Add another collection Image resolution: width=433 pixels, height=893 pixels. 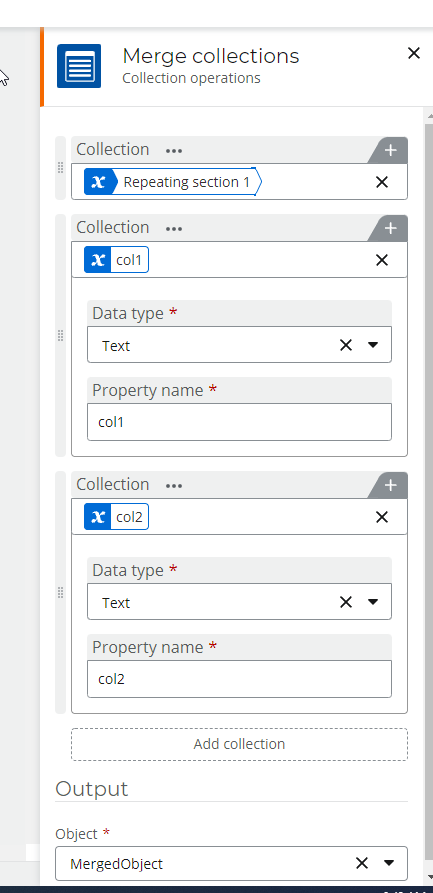[x=239, y=744]
